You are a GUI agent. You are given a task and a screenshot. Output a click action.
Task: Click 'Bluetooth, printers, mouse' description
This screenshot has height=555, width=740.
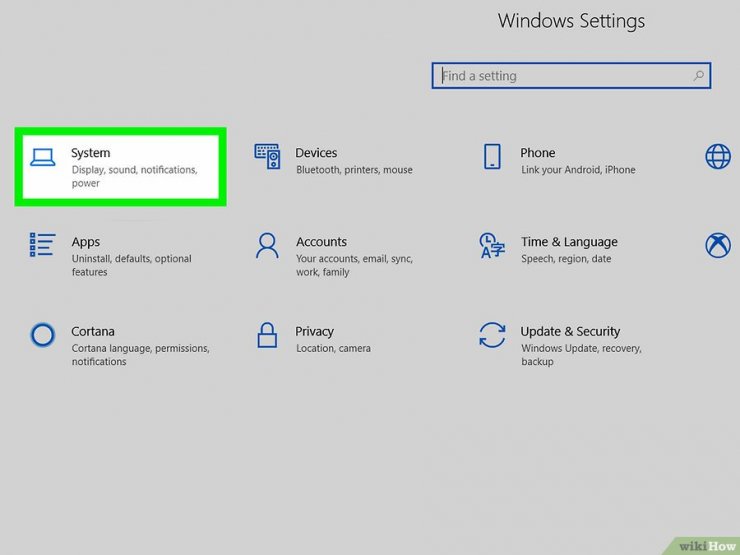(x=354, y=170)
